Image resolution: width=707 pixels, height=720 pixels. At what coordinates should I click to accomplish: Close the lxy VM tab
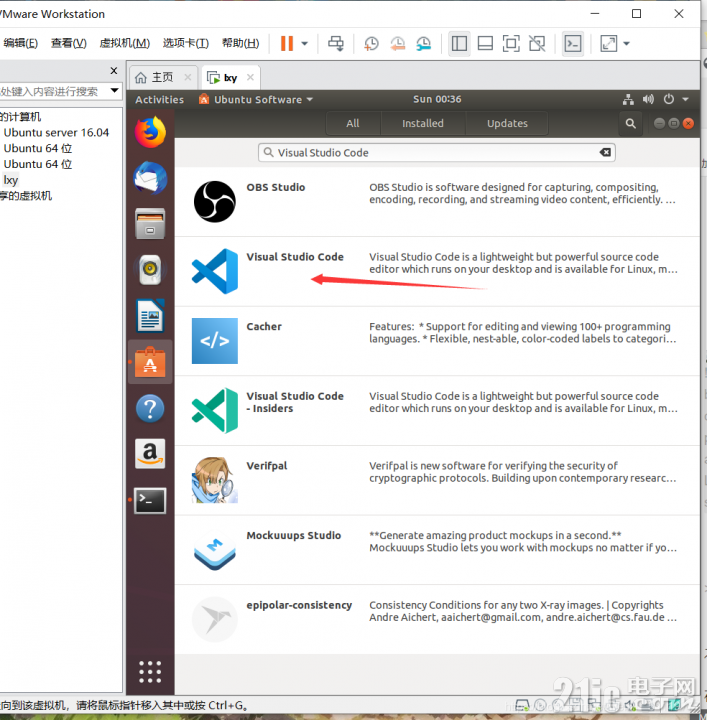pos(250,77)
